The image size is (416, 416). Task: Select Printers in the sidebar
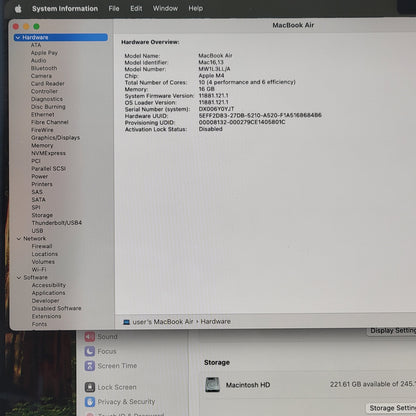click(x=42, y=184)
